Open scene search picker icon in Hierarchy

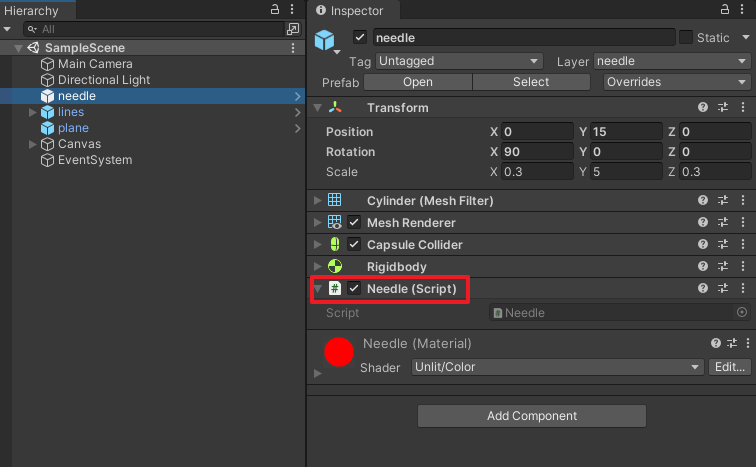[293, 29]
